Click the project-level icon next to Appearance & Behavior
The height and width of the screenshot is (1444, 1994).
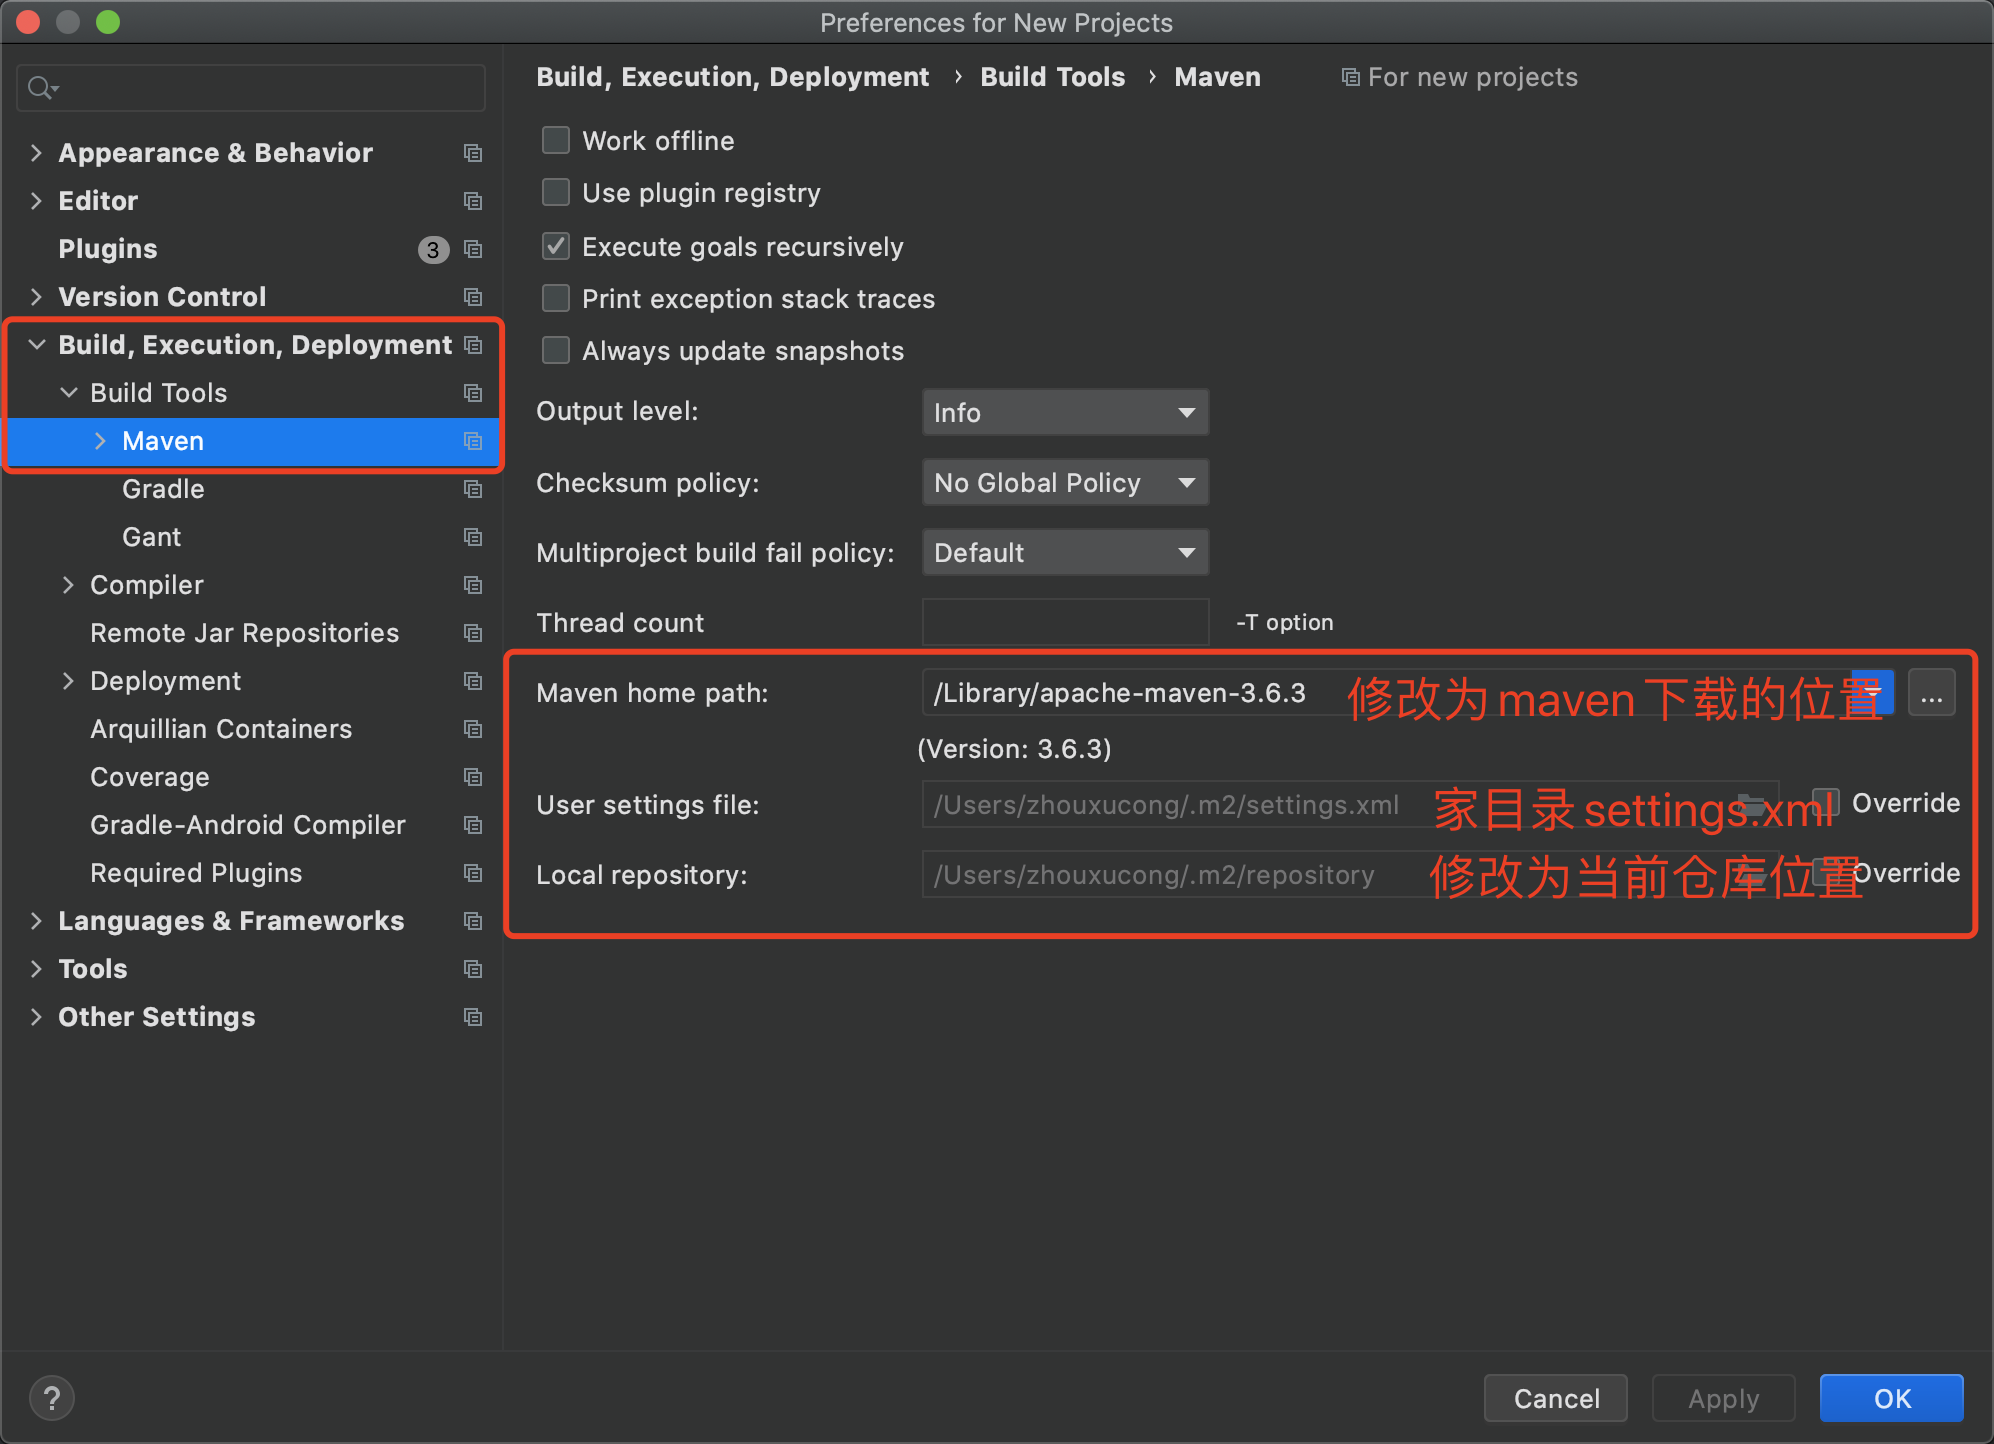coord(473,153)
